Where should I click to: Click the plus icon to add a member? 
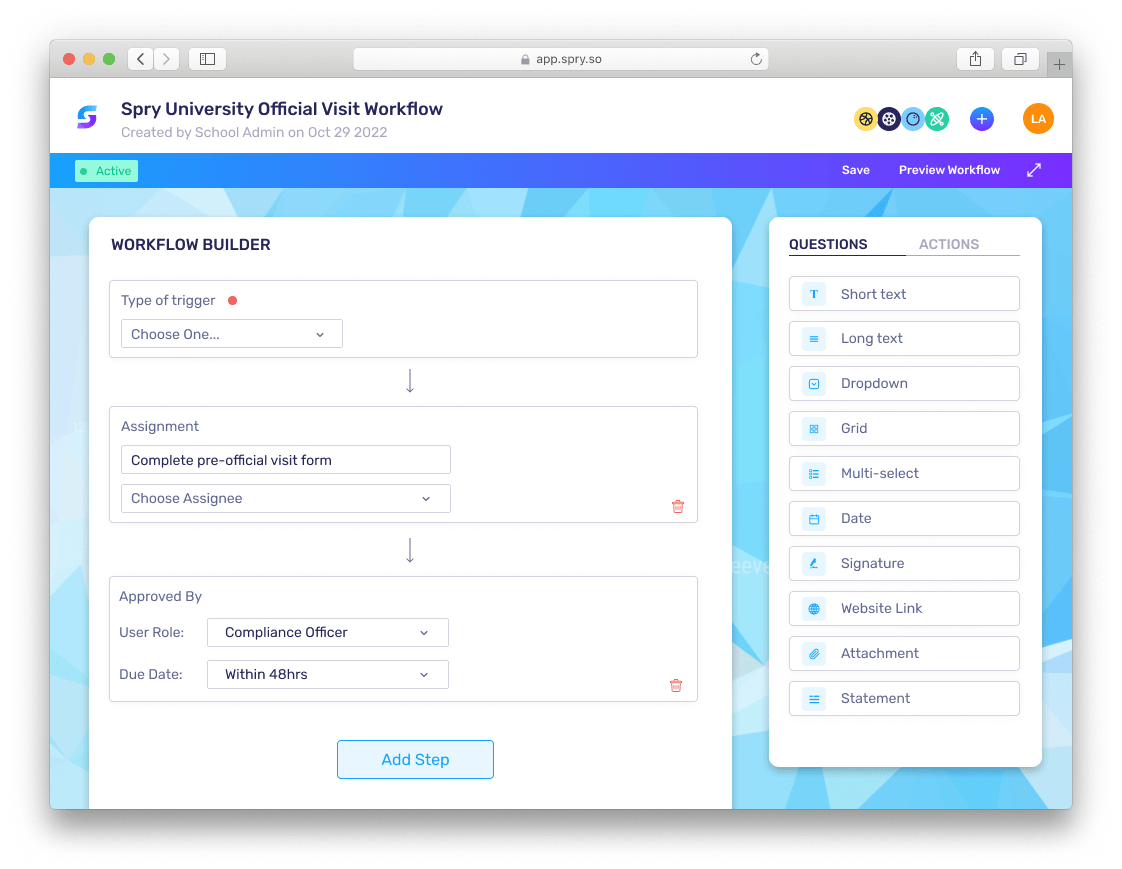(x=982, y=118)
